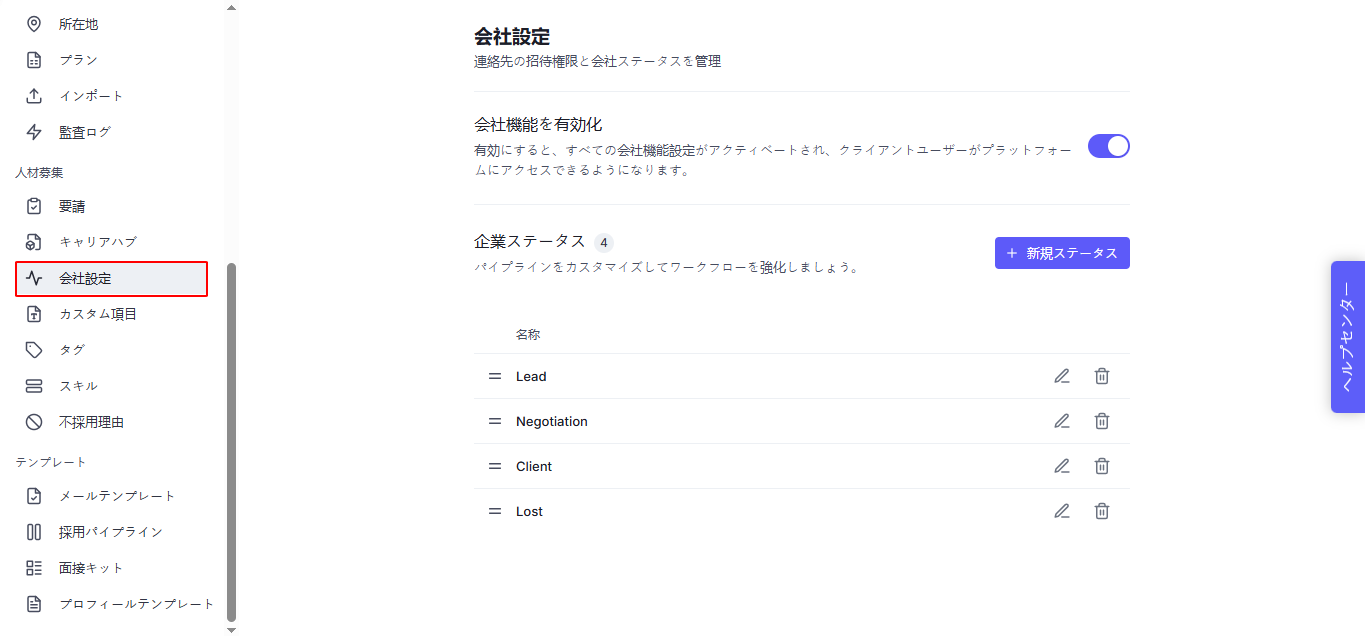Click the clipboard icon beside 要請
The width and height of the screenshot is (1365, 636).
[x=34, y=206]
